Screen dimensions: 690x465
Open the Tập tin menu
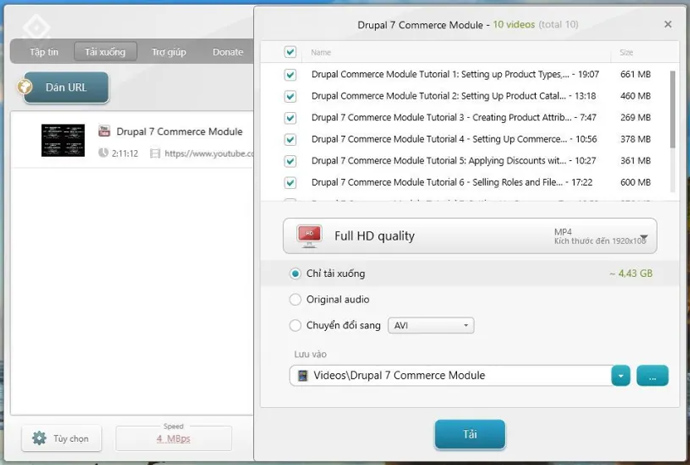pyautogui.click(x=44, y=52)
